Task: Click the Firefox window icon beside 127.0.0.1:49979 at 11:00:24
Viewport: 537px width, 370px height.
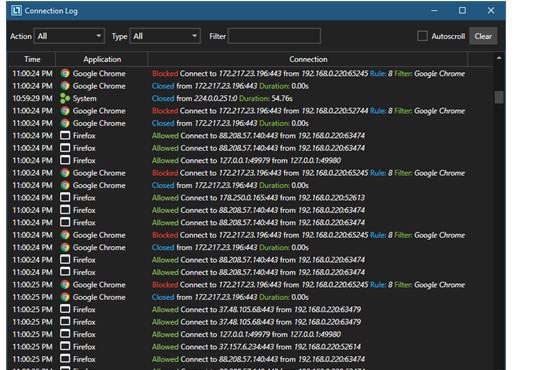Action: coord(65,160)
